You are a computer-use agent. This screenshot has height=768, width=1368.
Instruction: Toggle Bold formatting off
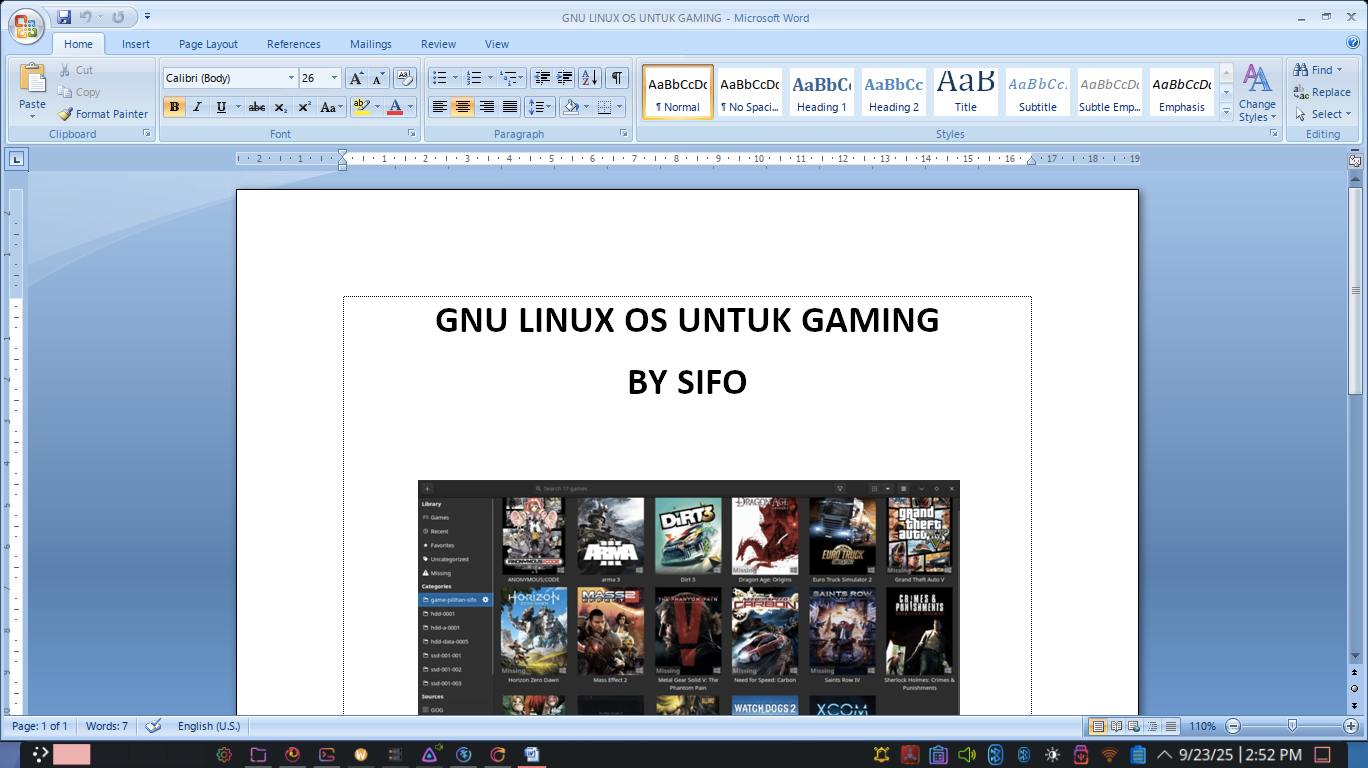(x=174, y=107)
